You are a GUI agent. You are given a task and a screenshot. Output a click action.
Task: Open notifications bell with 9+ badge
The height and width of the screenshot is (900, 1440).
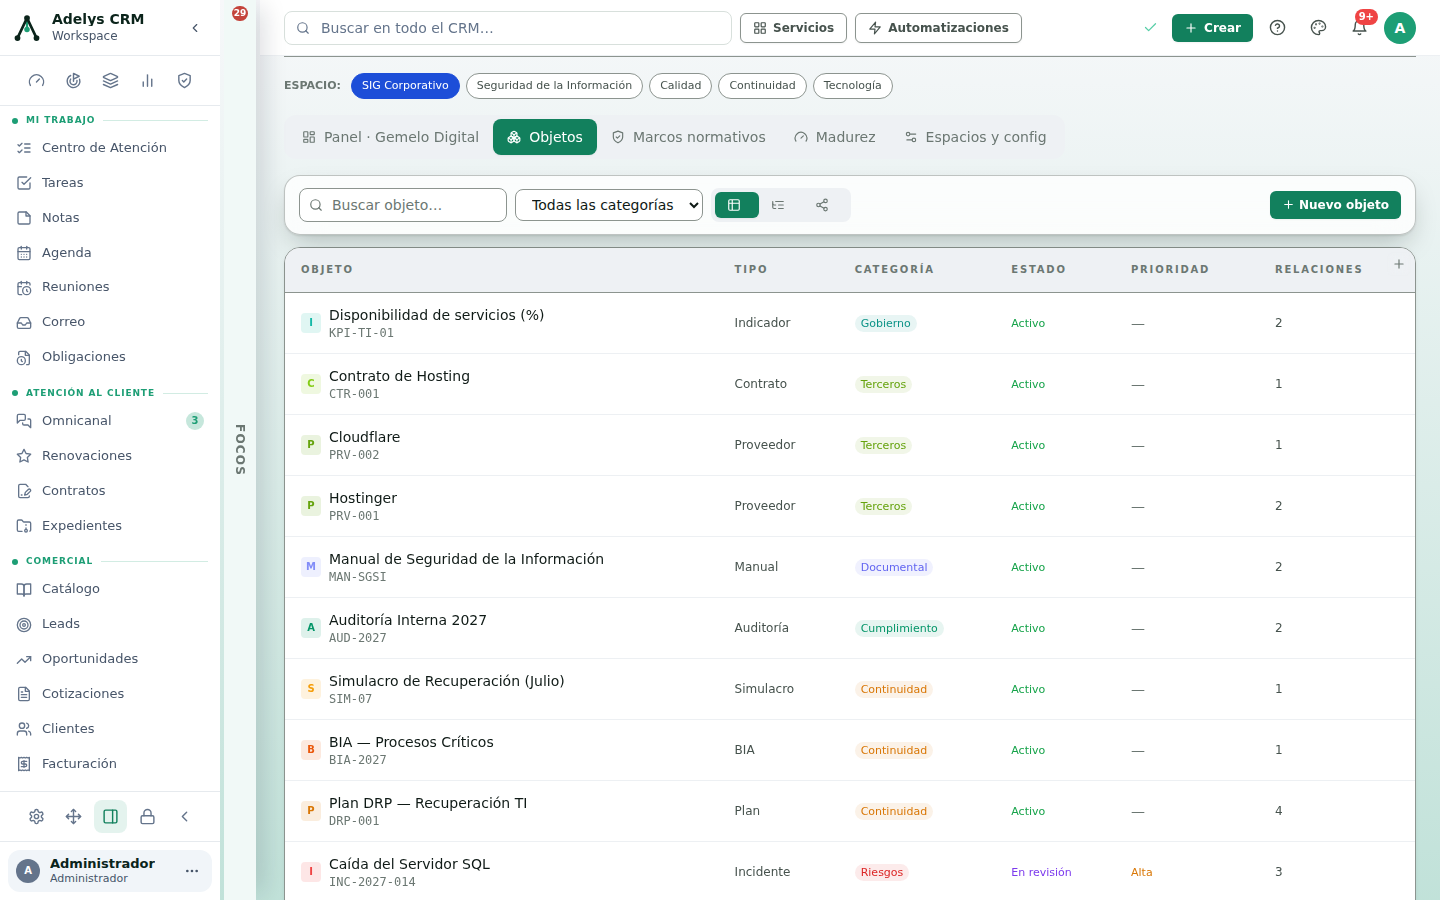(x=1359, y=28)
